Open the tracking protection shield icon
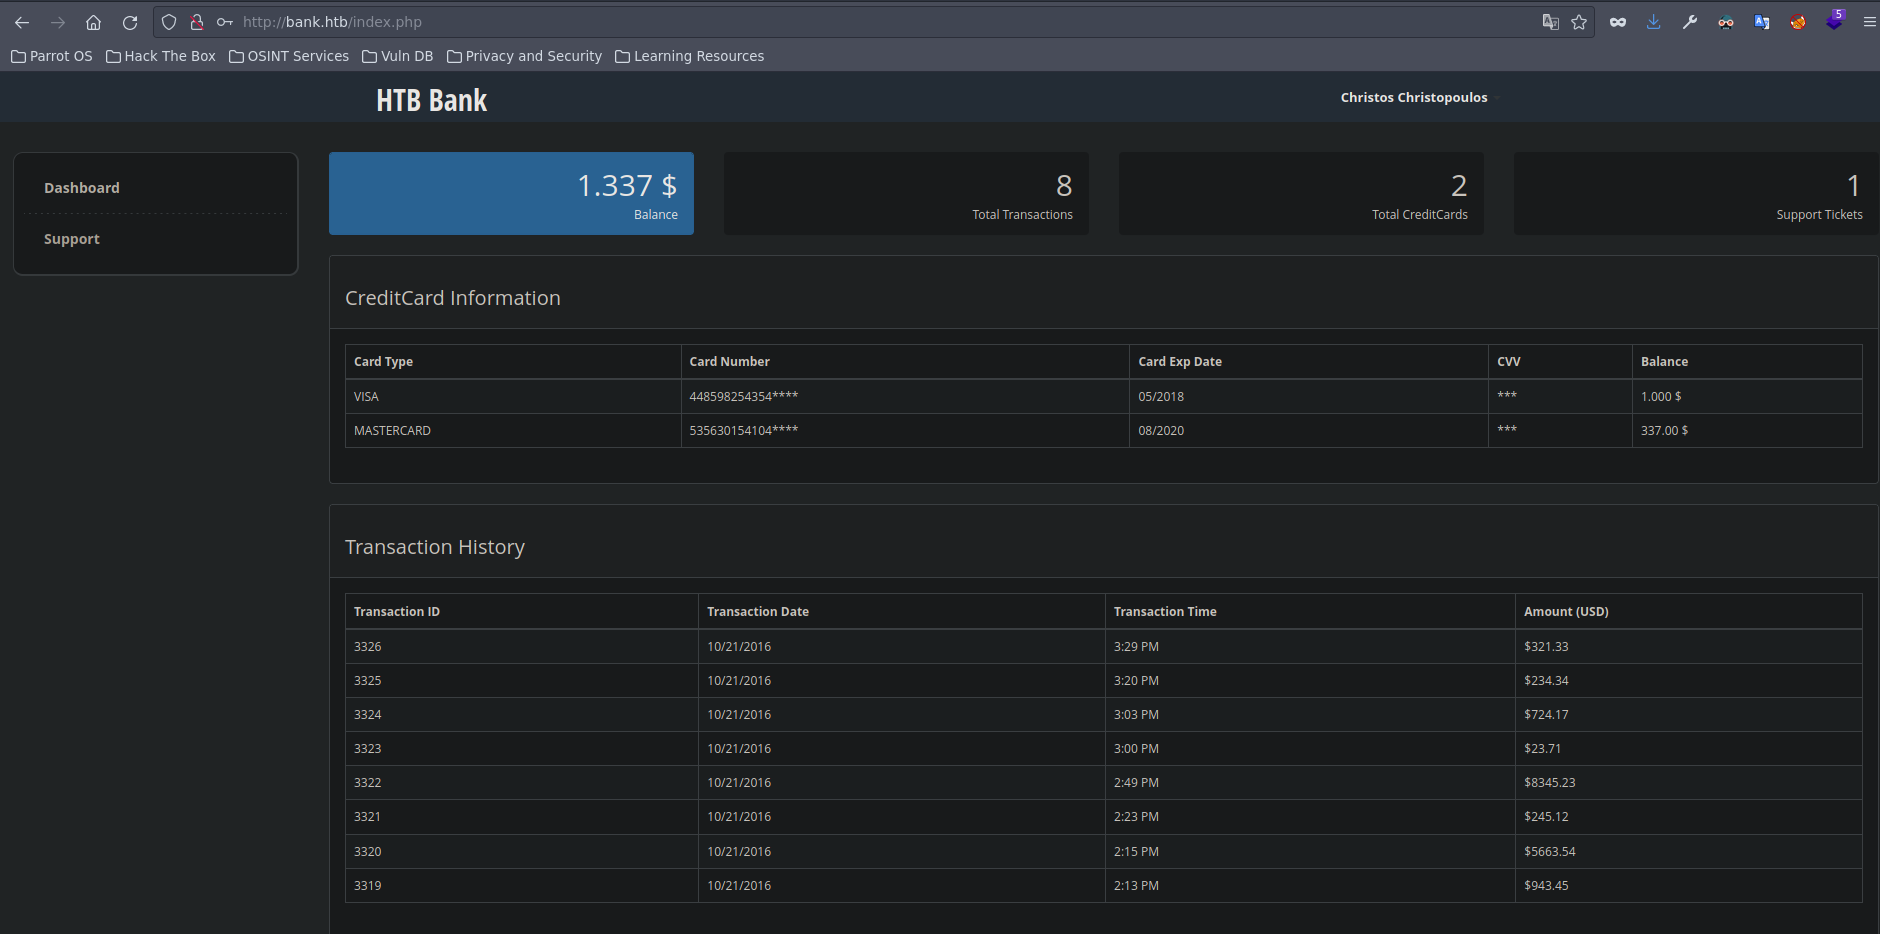Image resolution: width=1880 pixels, height=934 pixels. [169, 22]
